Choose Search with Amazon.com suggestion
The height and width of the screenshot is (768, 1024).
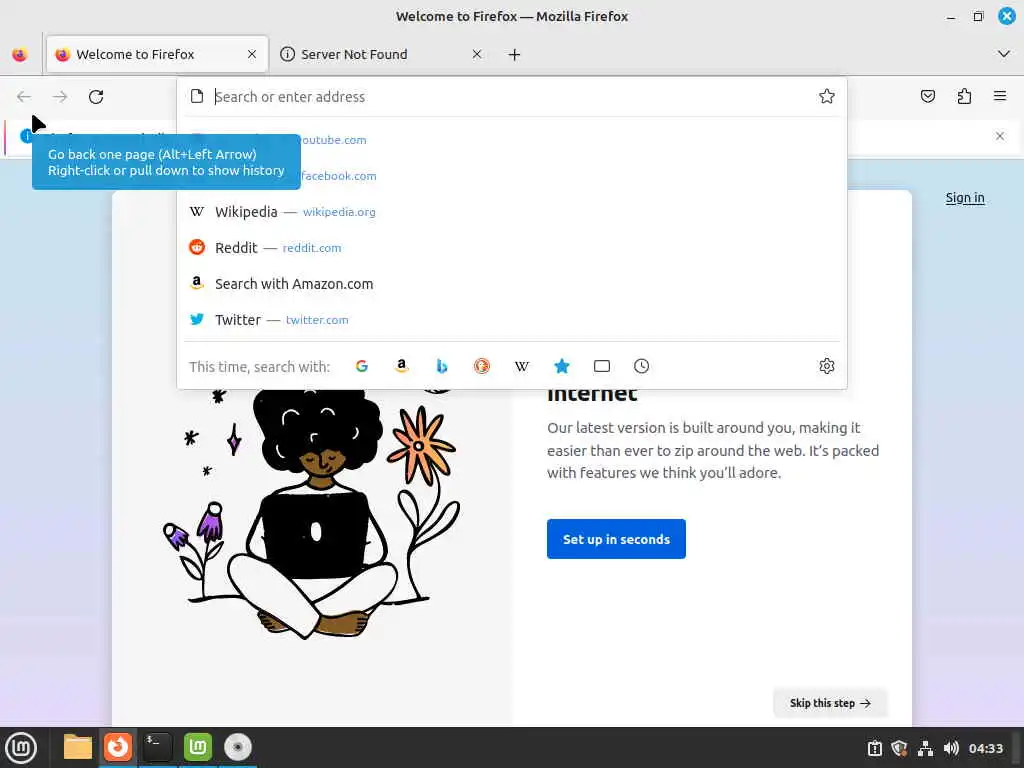[x=512, y=283]
